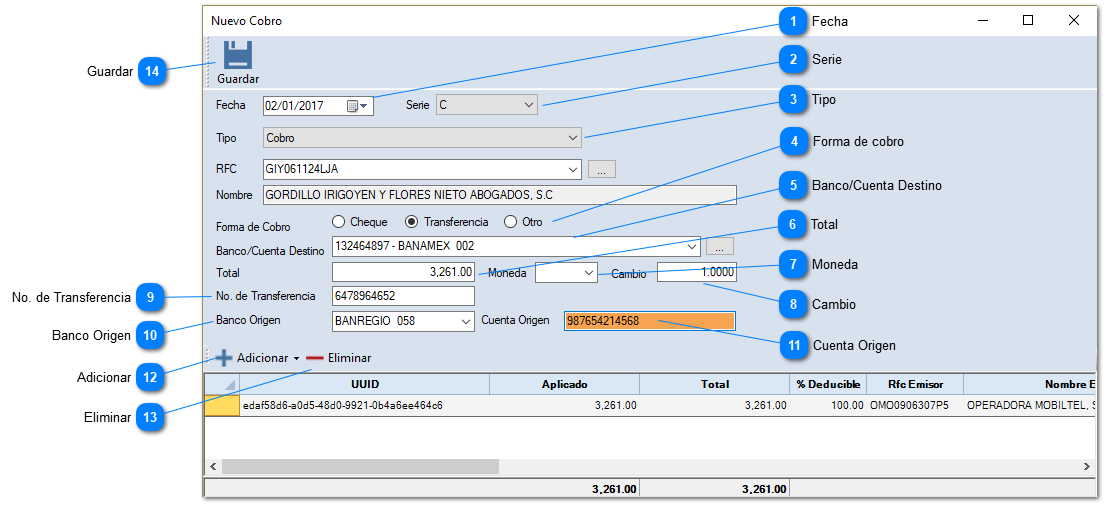Select the Otro radio button
1106x506 pixels.
510,222
